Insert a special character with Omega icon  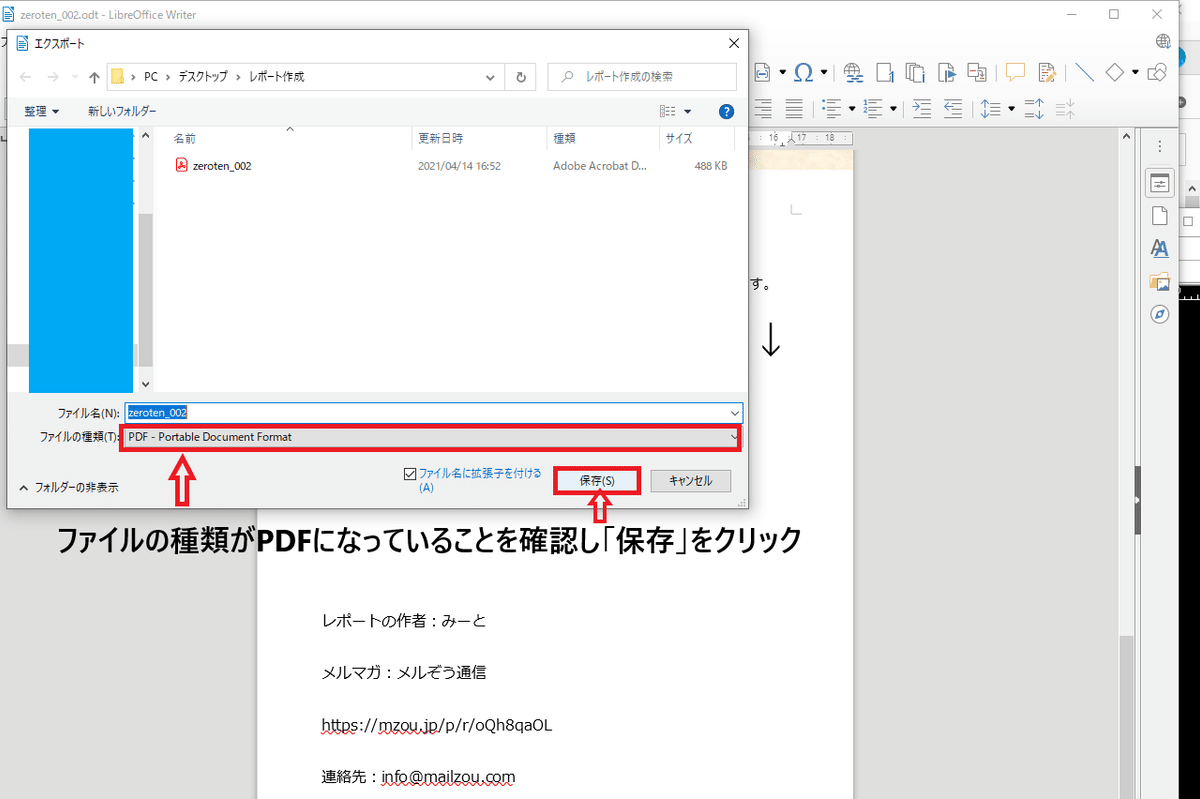pos(804,72)
